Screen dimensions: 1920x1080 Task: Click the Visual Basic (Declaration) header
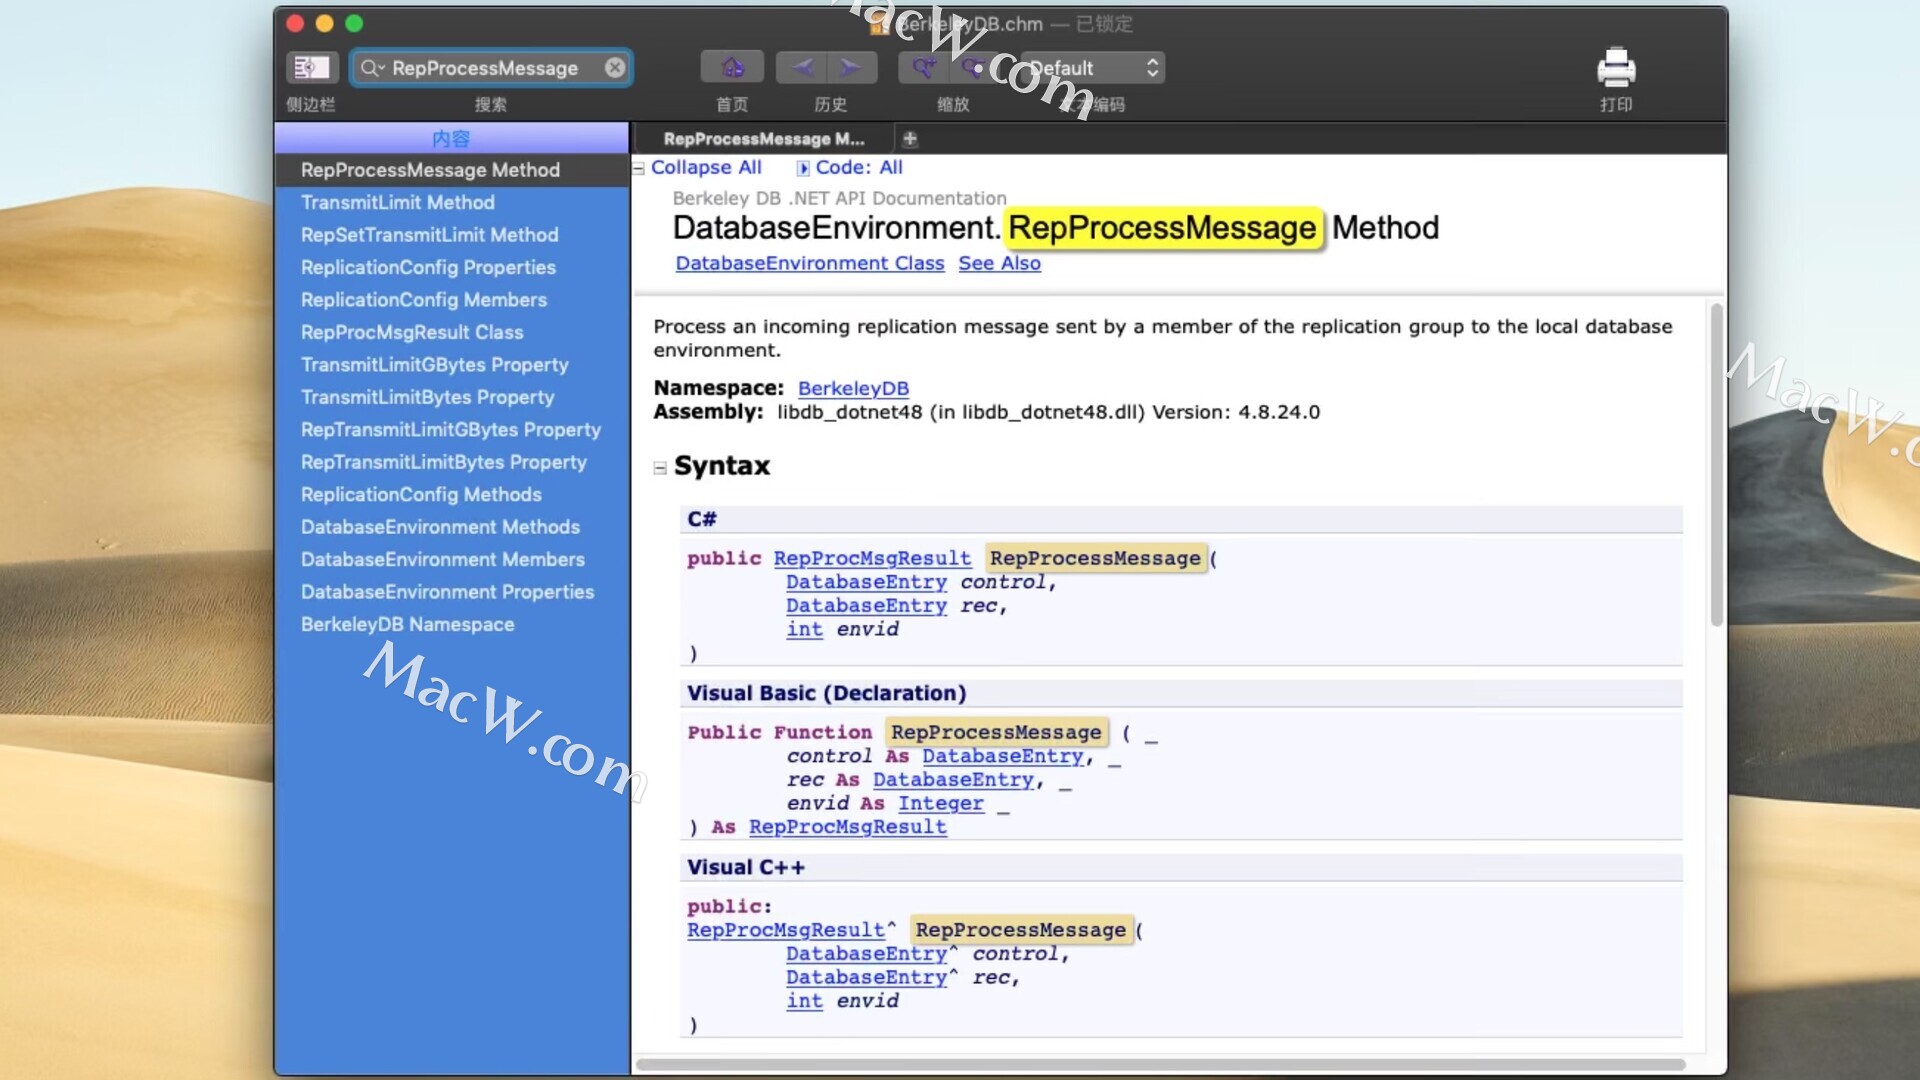tap(1181, 693)
